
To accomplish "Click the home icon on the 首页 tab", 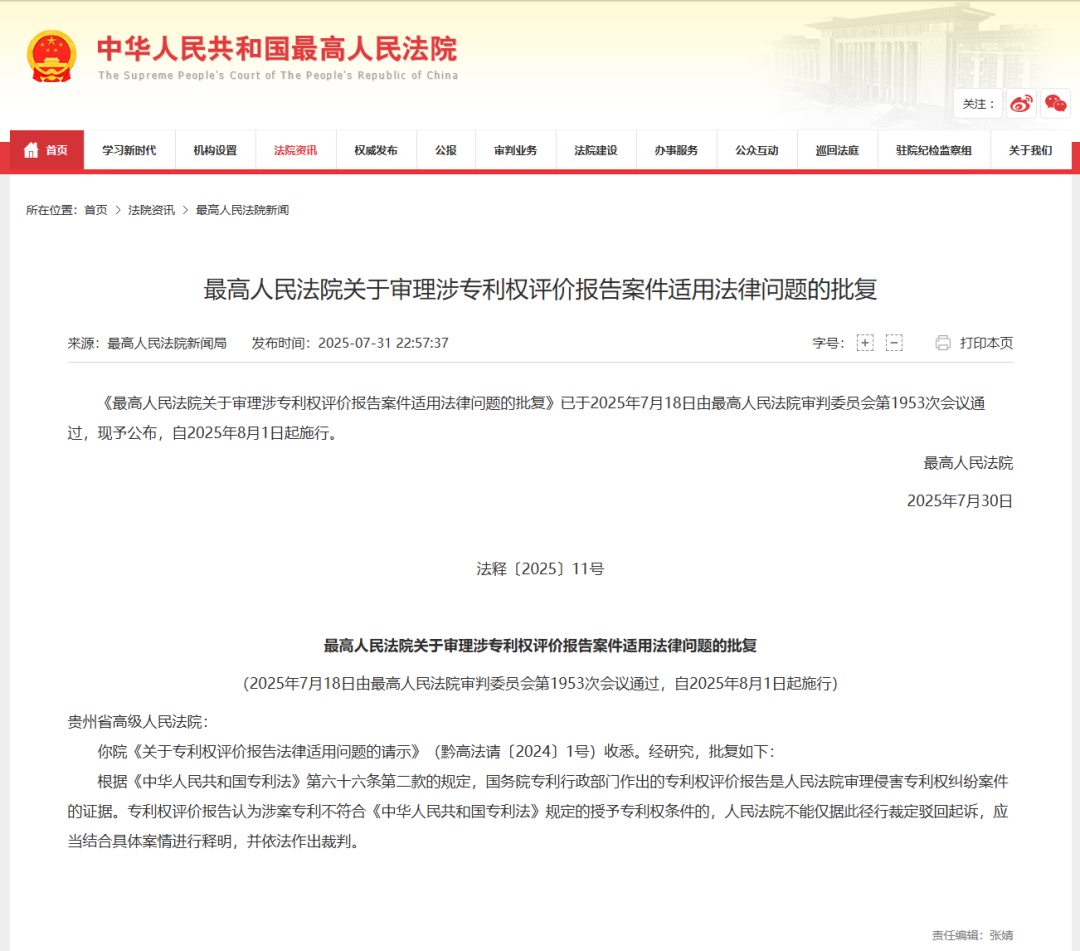I will tap(30, 150).
